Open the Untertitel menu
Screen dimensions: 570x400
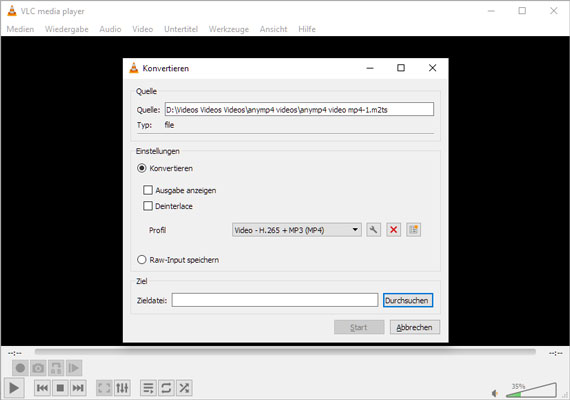(181, 29)
